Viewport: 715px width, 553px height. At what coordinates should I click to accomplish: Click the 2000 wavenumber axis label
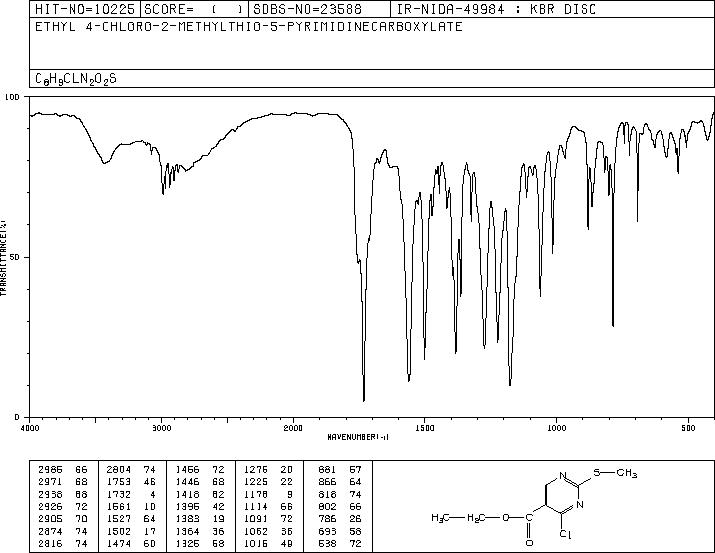click(293, 428)
